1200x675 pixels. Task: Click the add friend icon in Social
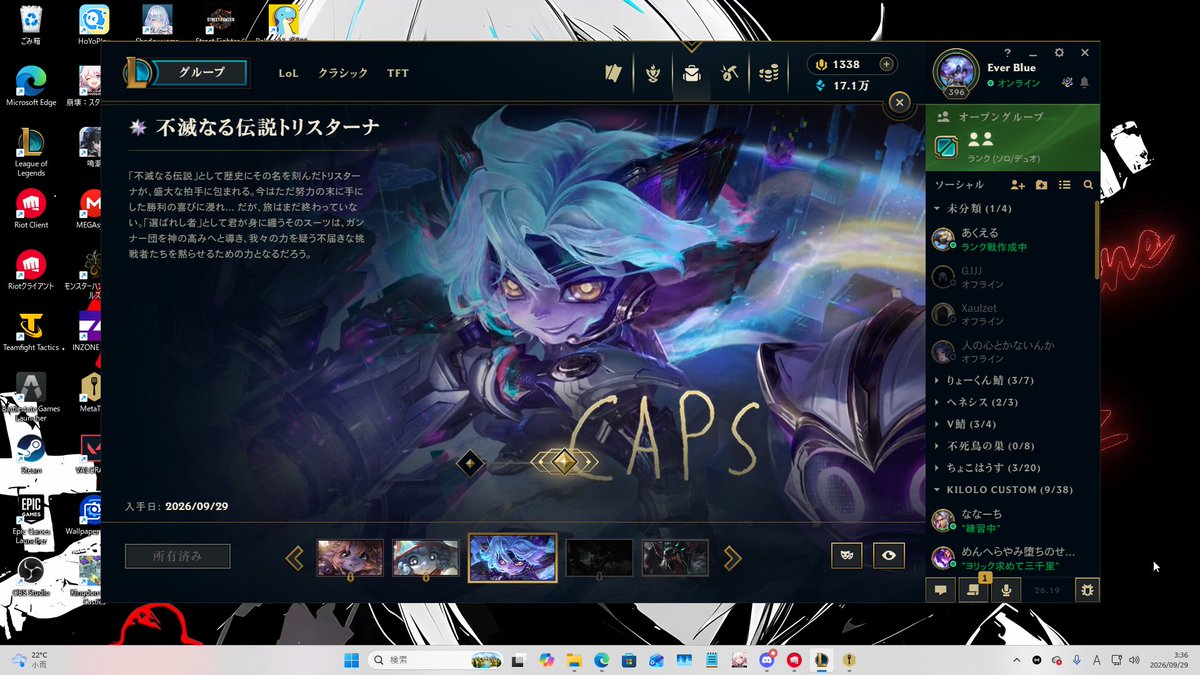point(1018,185)
